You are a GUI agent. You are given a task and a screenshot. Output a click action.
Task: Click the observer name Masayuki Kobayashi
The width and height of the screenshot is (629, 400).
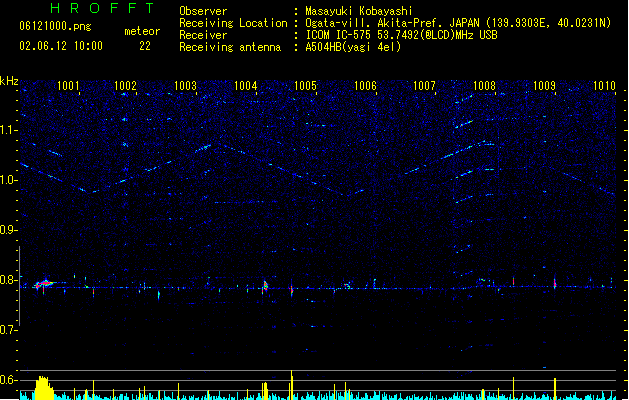359,11
